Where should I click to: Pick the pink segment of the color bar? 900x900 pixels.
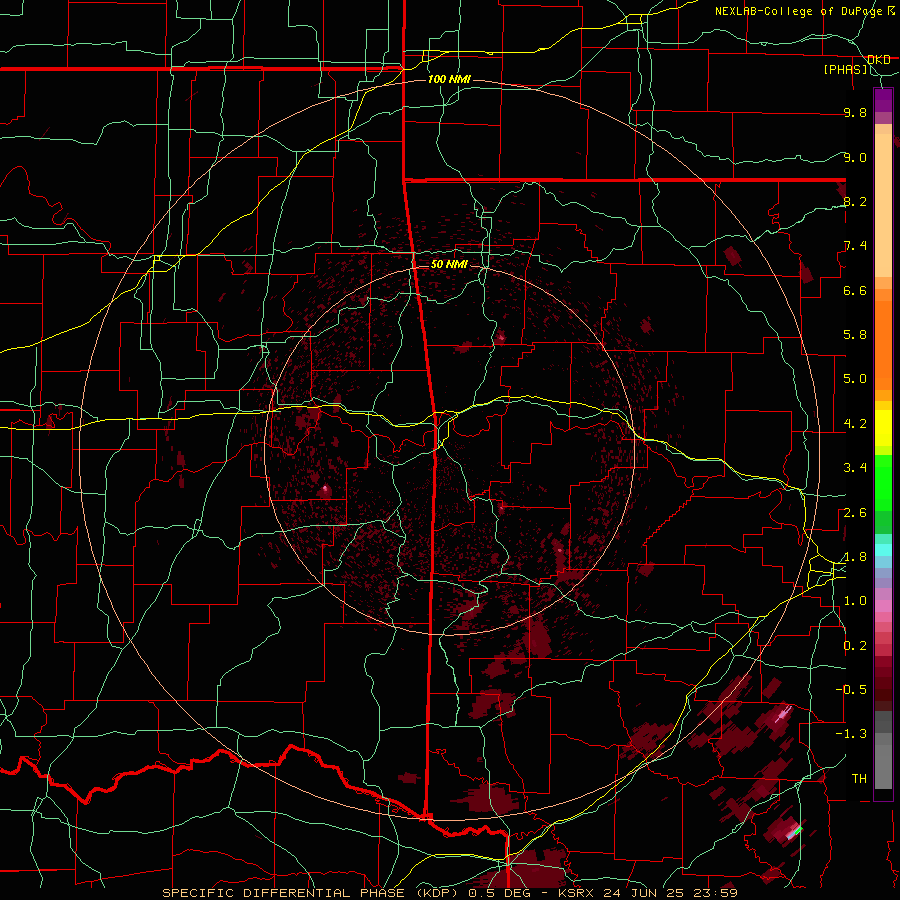click(883, 606)
